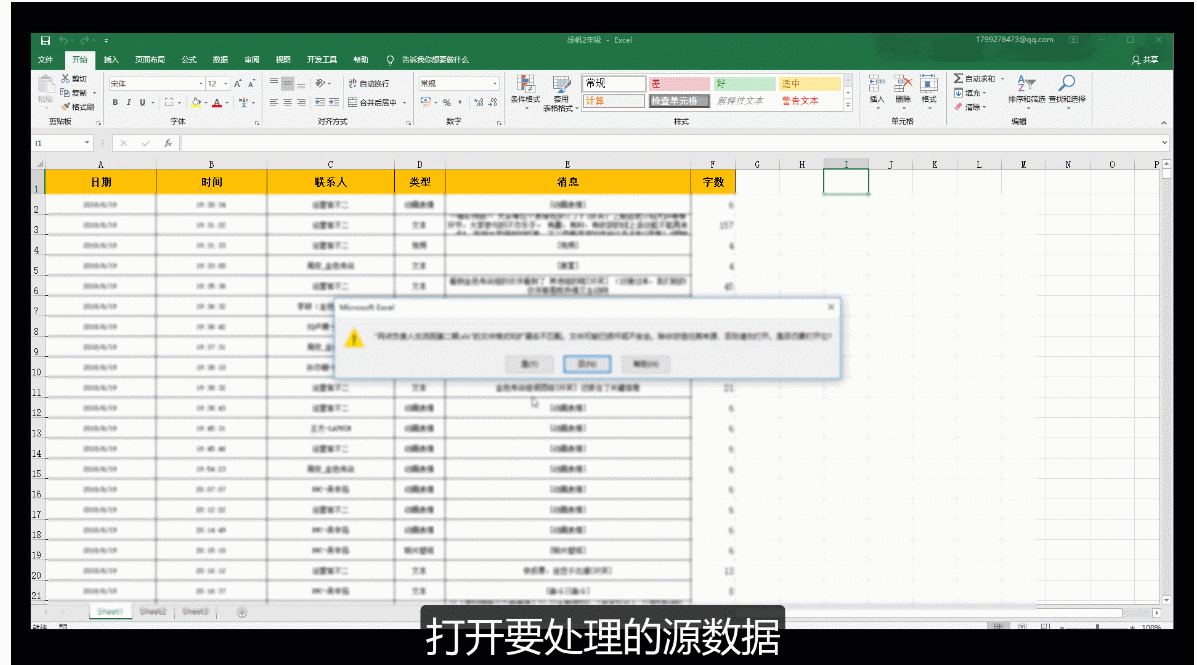Click the Decrease Indent icon
The height and width of the screenshot is (665, 1197).
click(x=320, y=102)
